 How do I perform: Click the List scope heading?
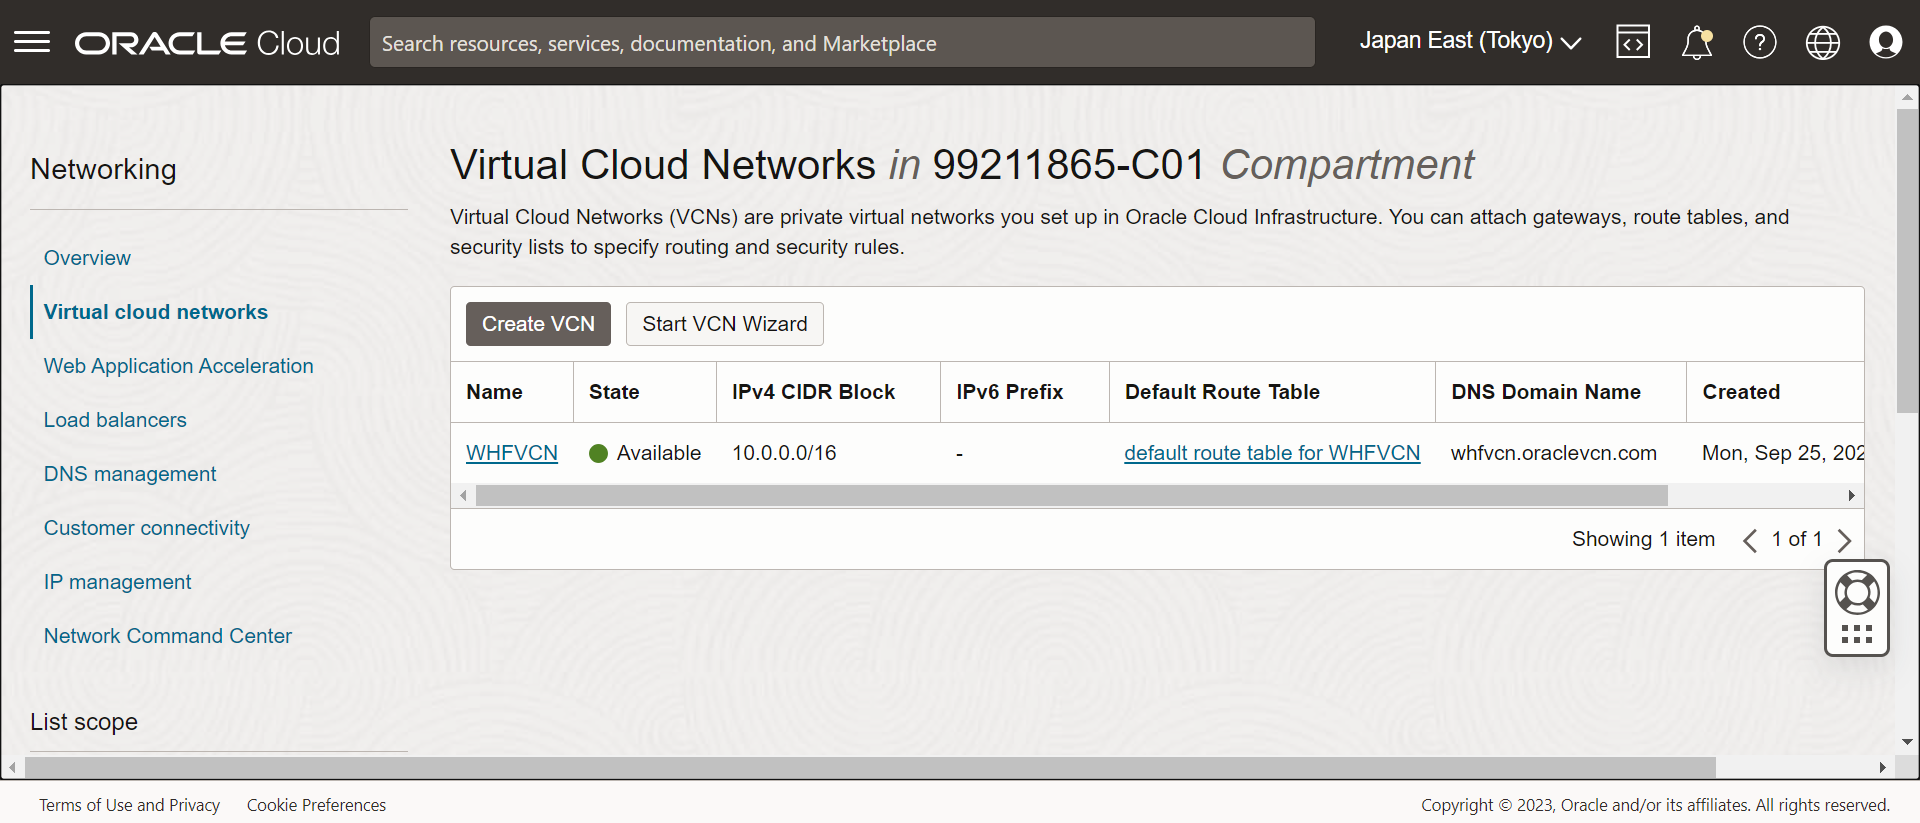[x=84, y=722]
